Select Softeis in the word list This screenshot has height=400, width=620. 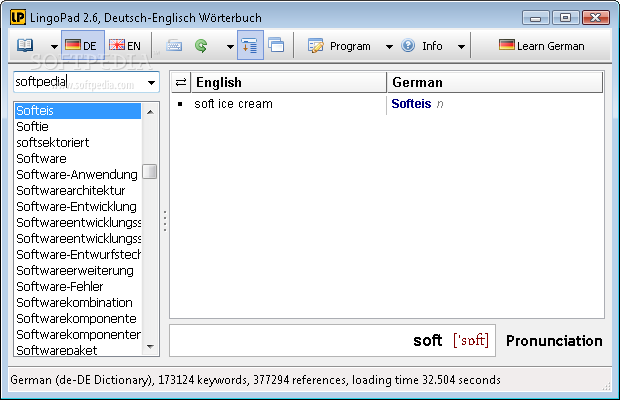click(78, 111)
